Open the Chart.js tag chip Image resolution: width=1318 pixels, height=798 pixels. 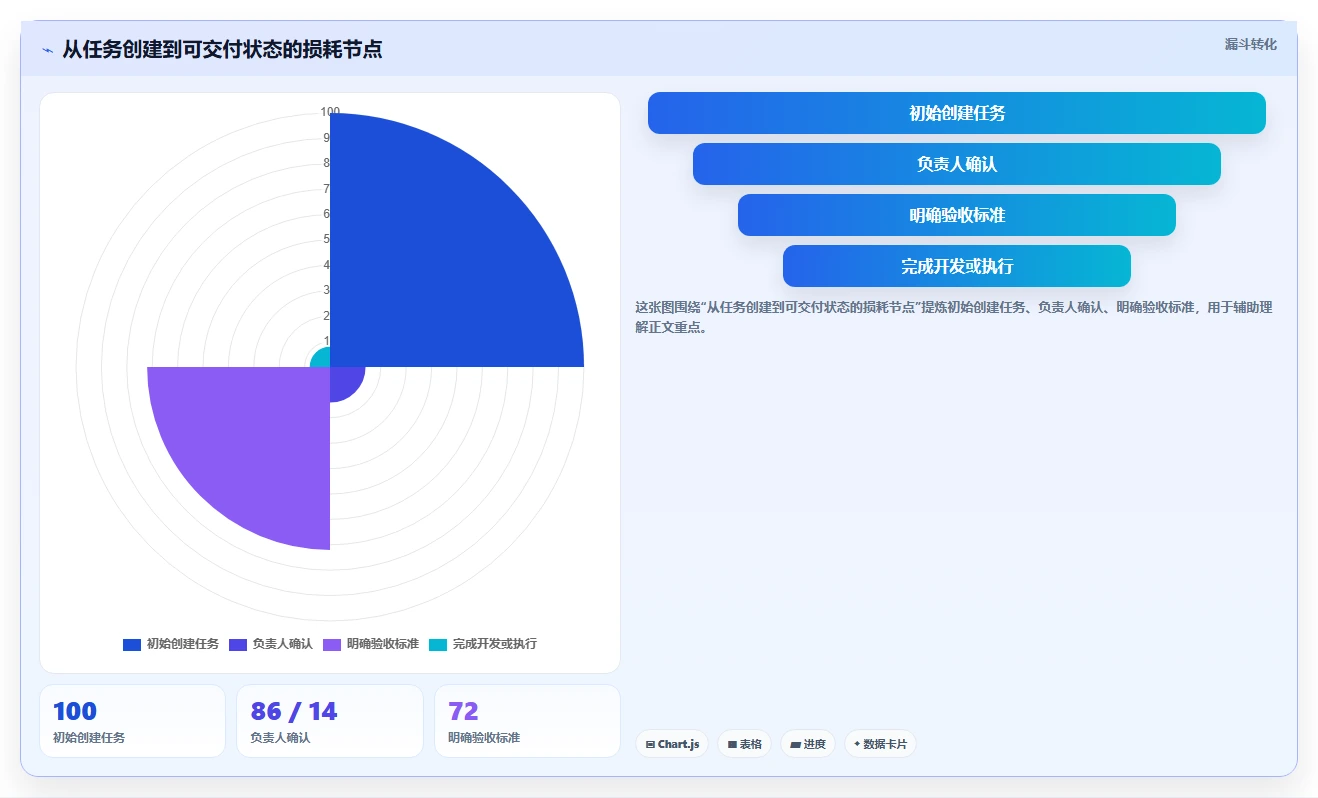pos(672,744)
